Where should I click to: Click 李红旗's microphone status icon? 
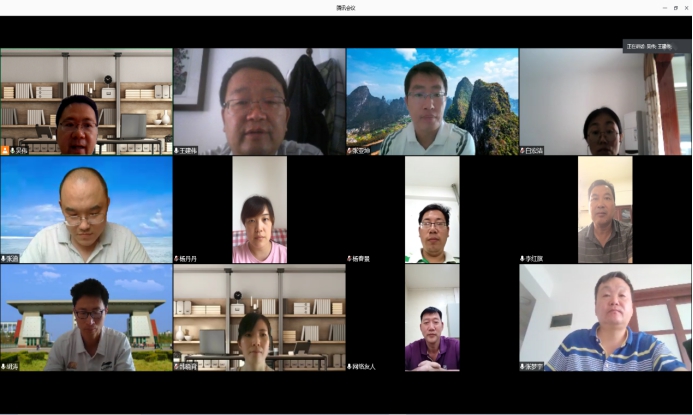523,258
